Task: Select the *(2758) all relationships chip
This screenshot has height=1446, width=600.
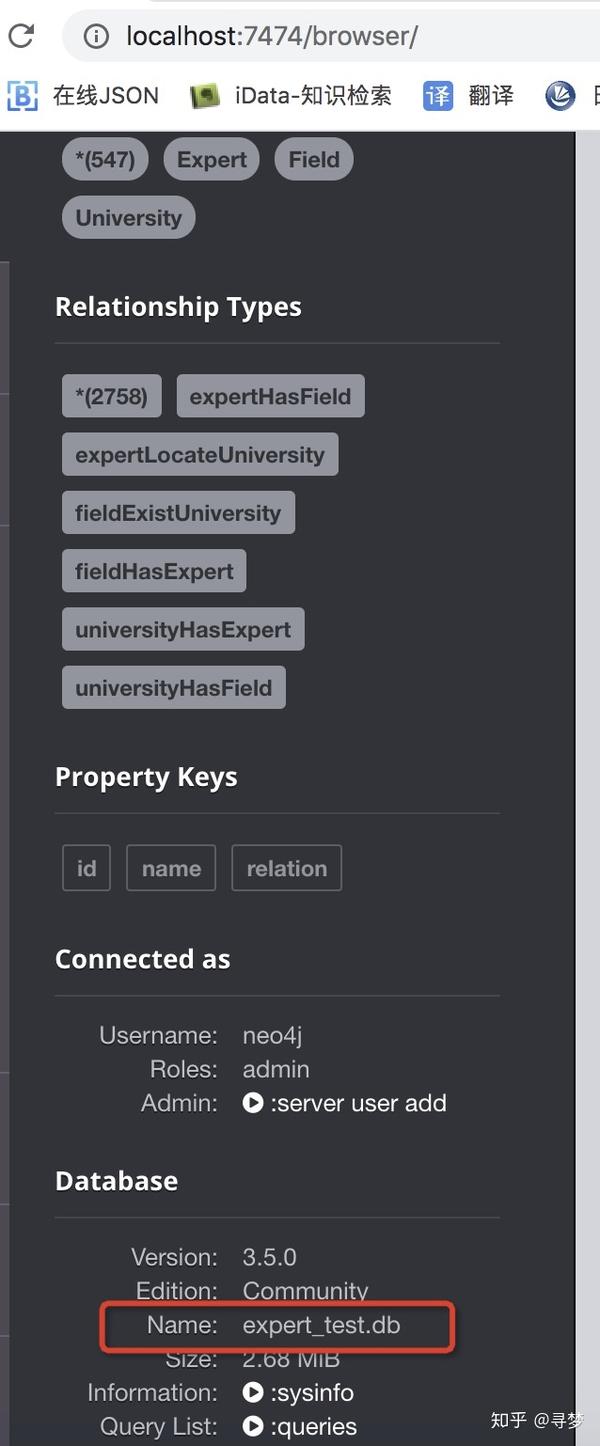Action: (x=111, y=397)
